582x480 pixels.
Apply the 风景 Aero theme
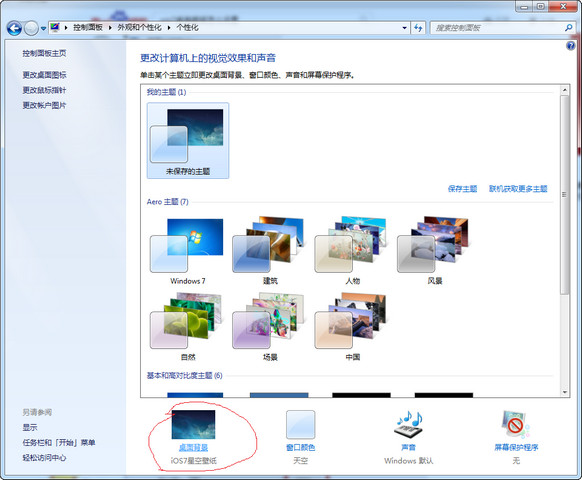coord(435,251)
